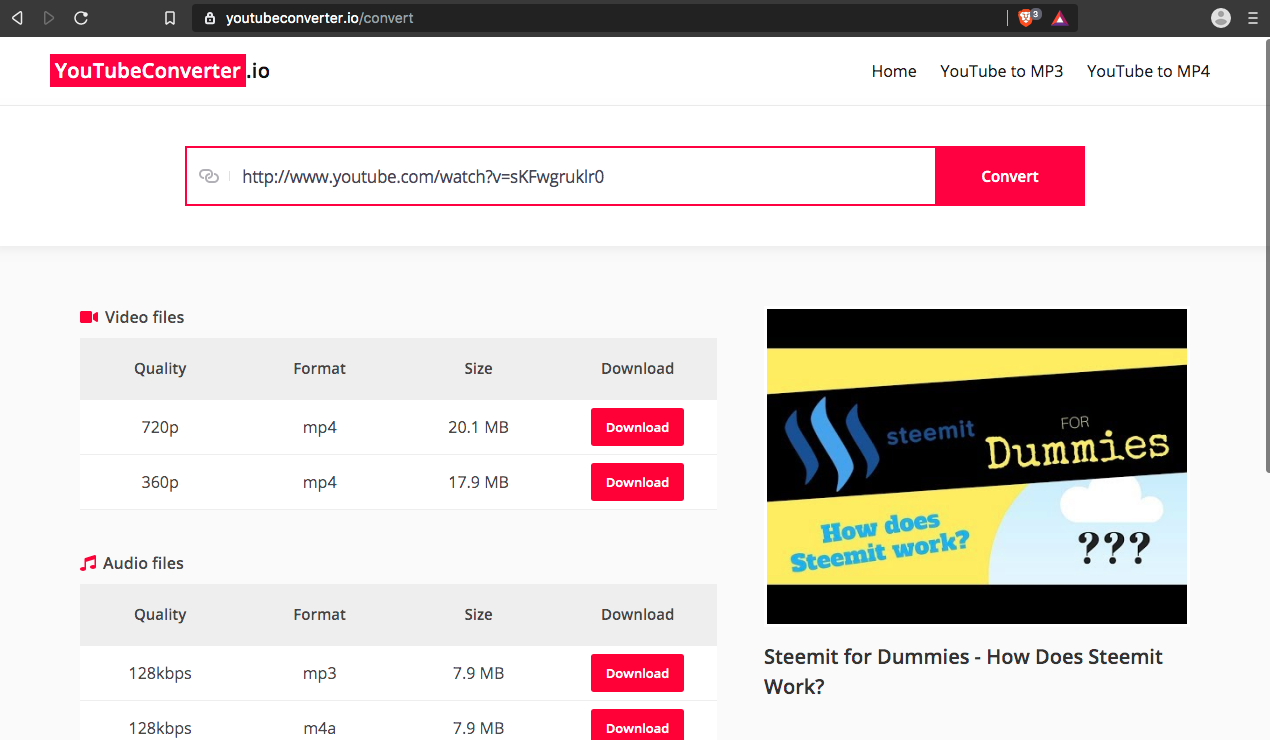Open YouTube to MP4 nav link
Screen dimensions: 1270x740
[x=1148, y=71]
